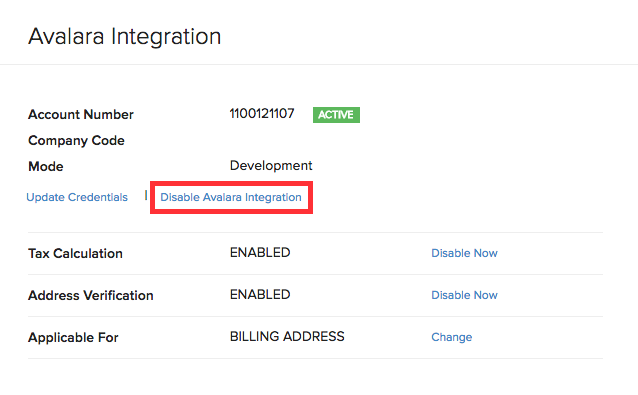
Task: Click the BILLING ADDRESS value
Action: (287, 336)
